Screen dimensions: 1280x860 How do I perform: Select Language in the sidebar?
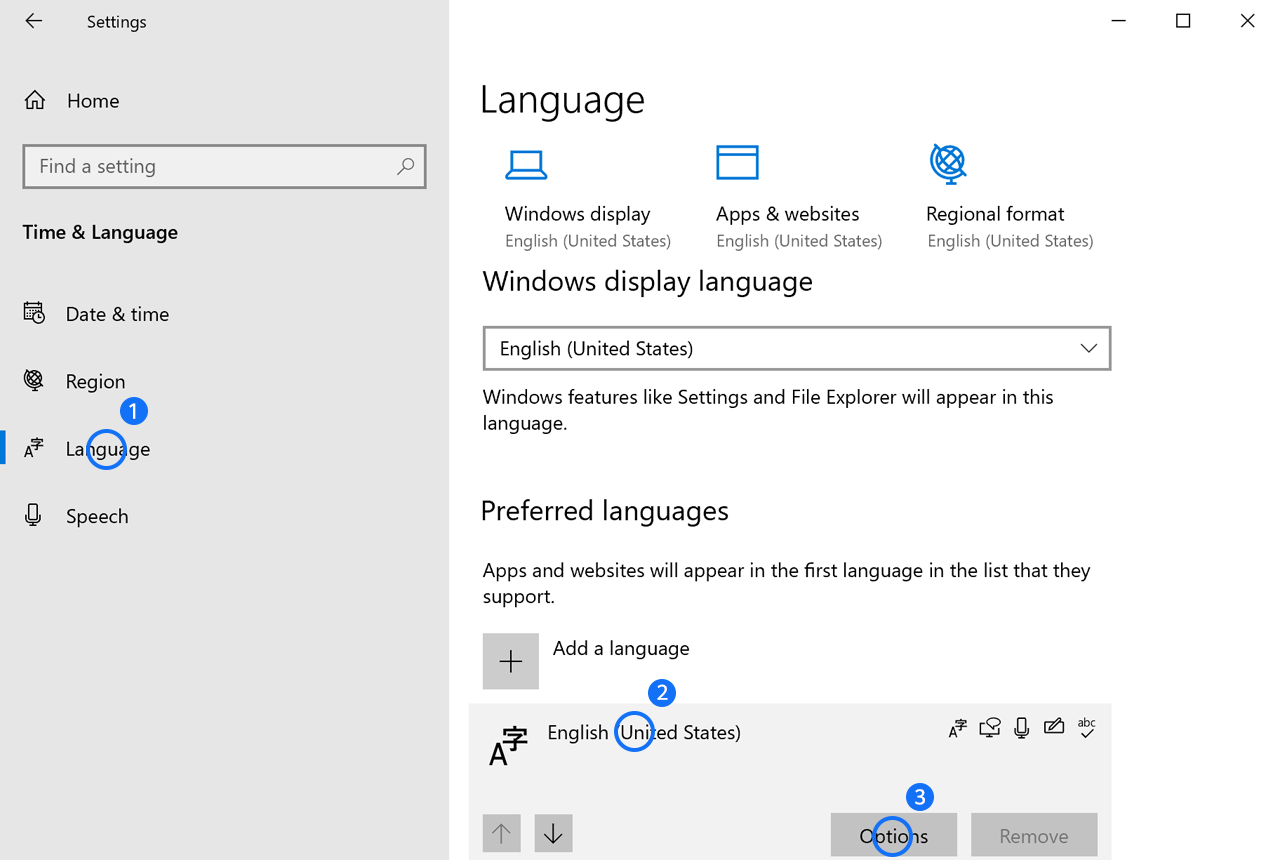pyautogui.click(x=107, y=449)
